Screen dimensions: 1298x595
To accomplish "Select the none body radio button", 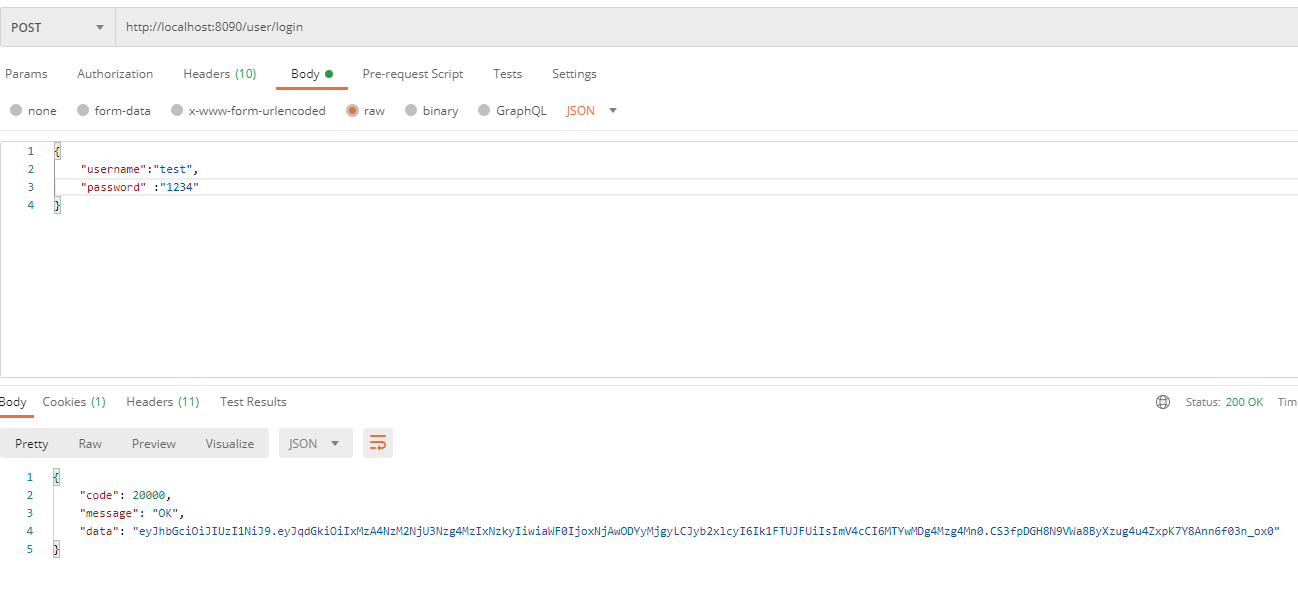I will point(16,111).
